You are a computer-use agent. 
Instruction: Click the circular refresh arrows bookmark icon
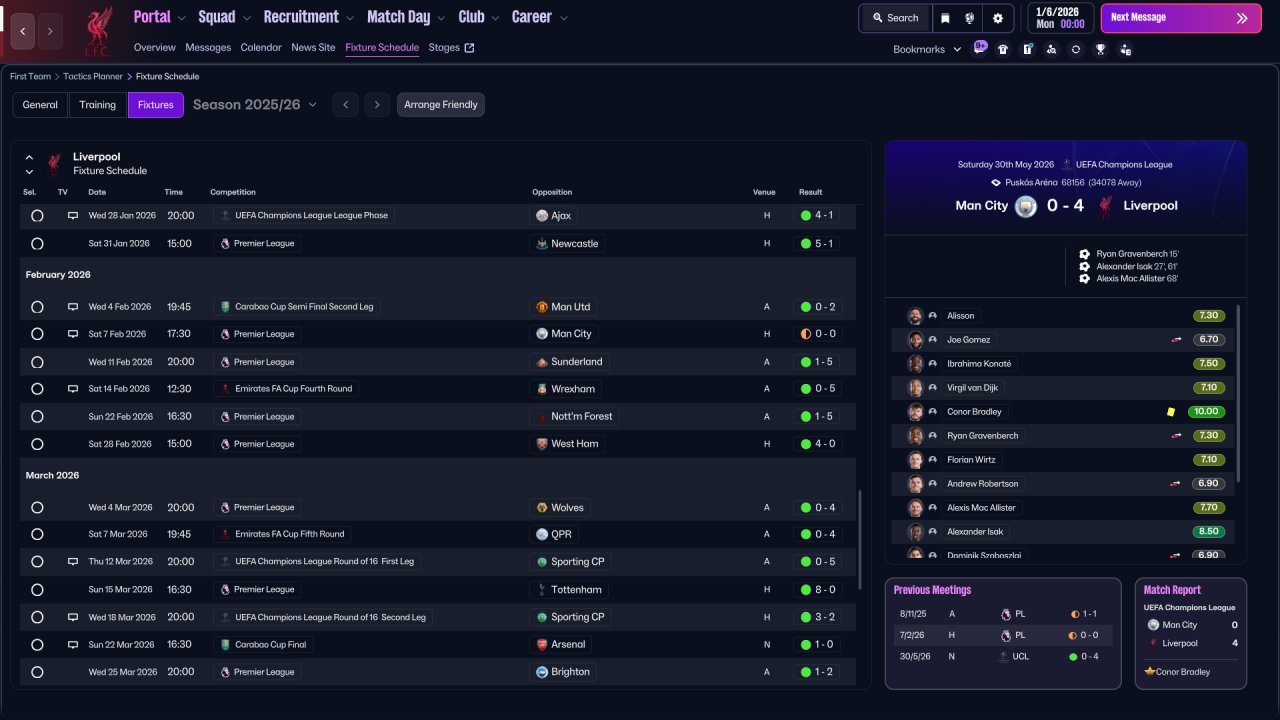(x=1075, y=49)
